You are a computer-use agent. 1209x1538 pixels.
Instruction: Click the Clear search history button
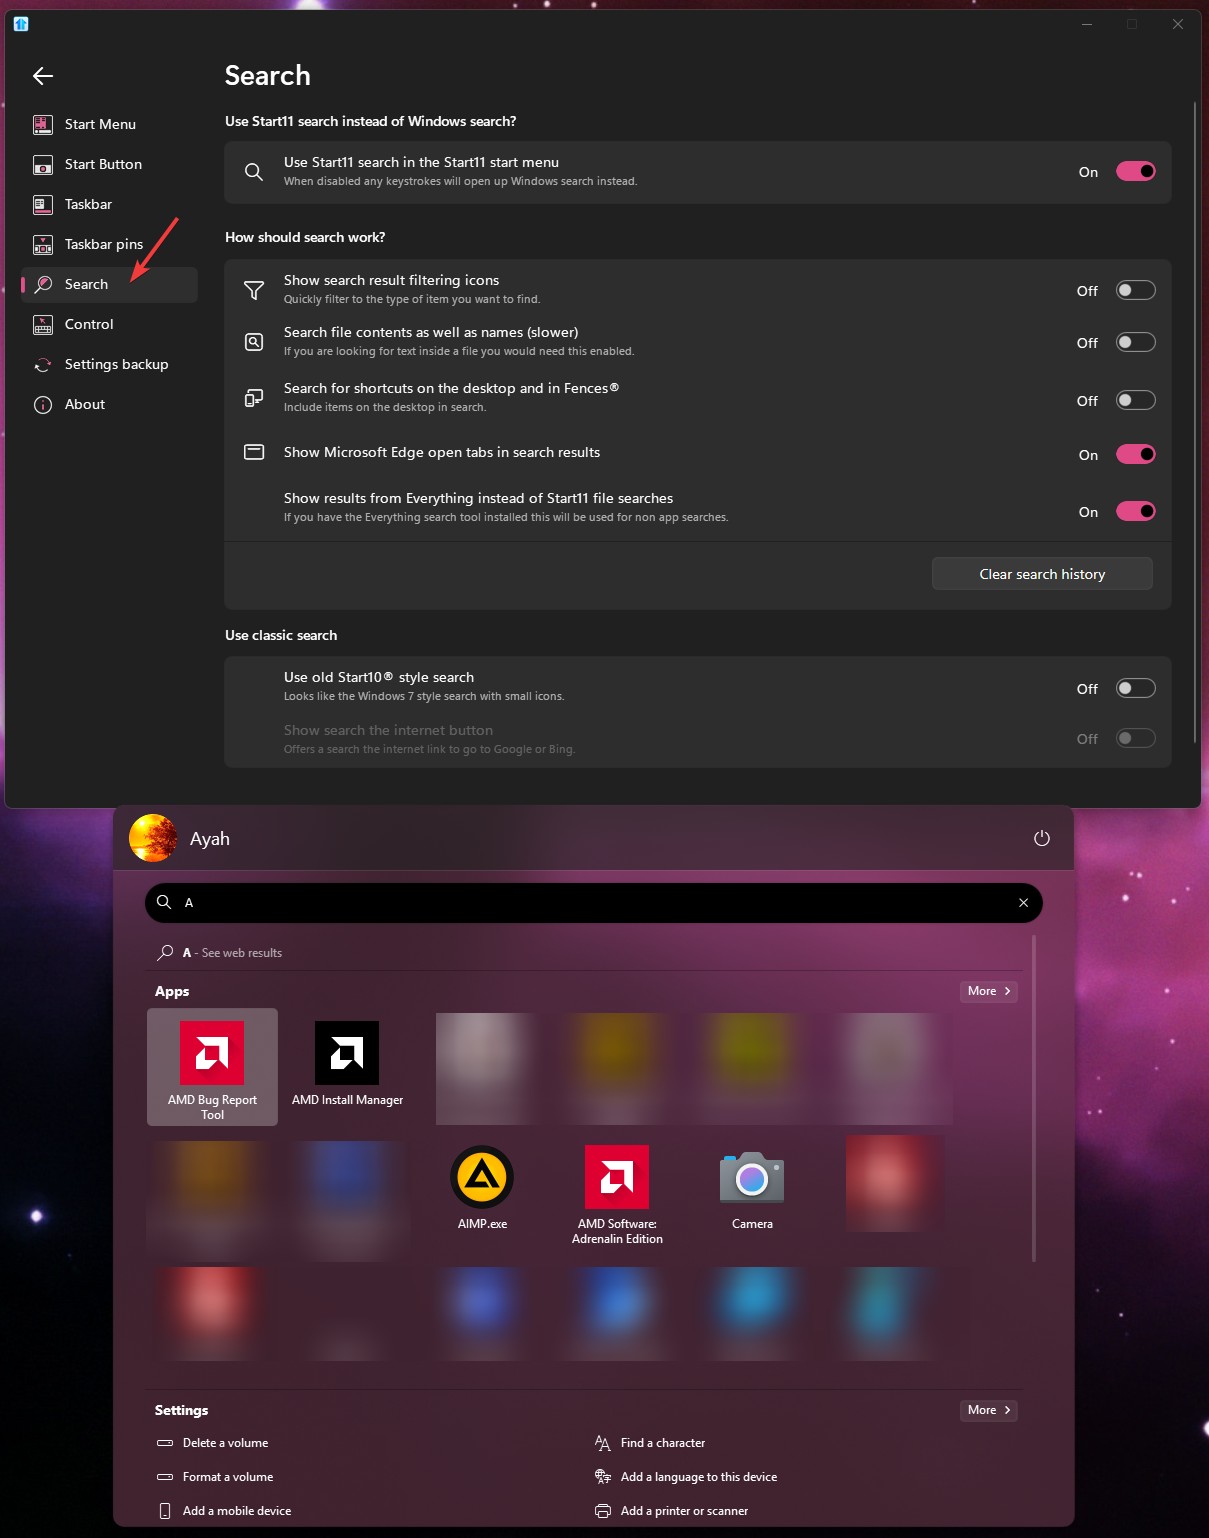pos(1042,574)
